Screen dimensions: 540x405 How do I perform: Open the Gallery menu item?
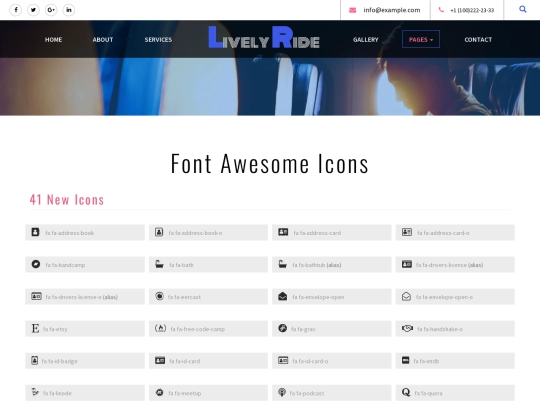tap(365, 40)
